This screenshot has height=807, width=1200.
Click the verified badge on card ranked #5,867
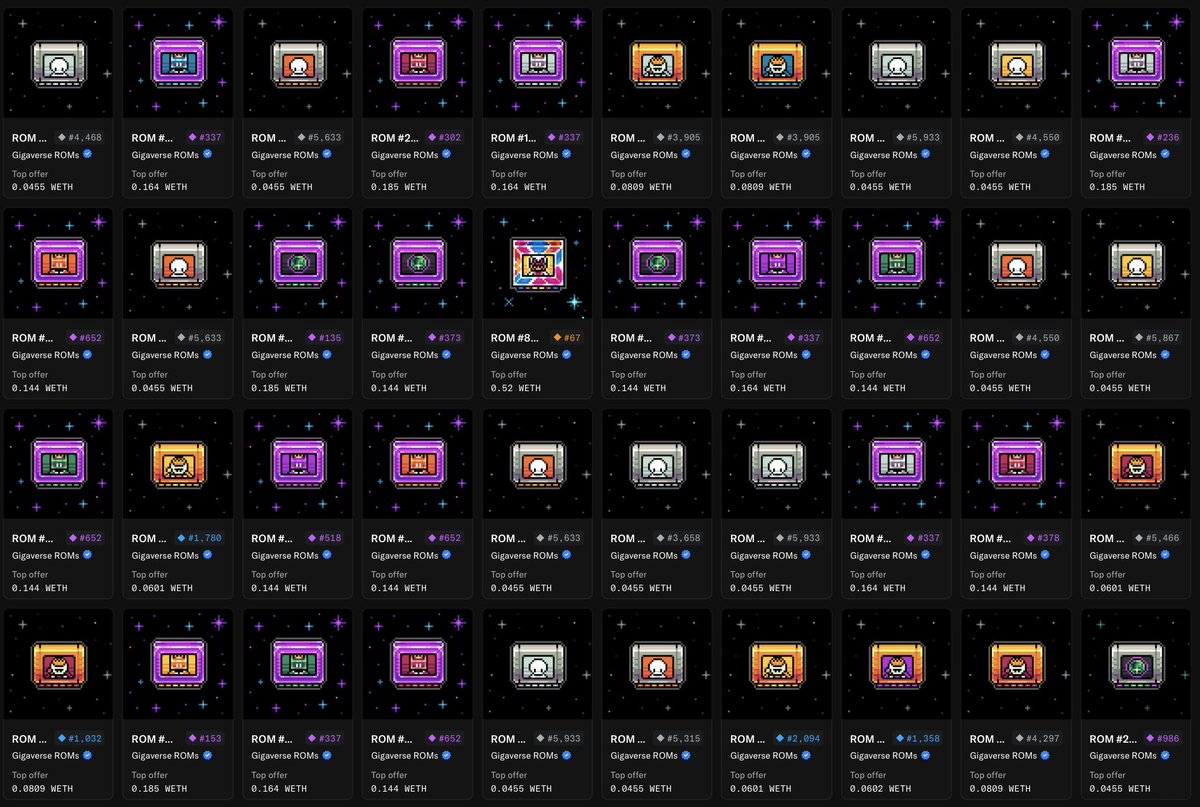click(x=1165, y=355)
